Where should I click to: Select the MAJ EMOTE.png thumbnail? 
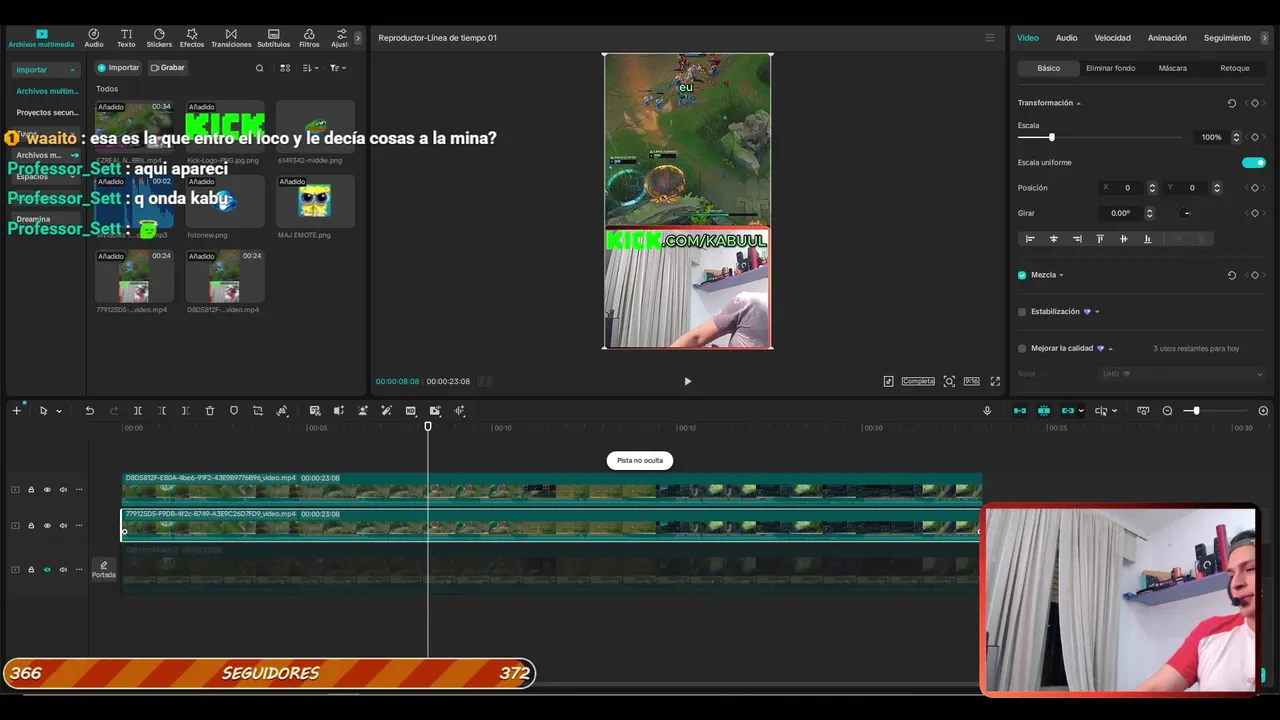coord(315,201)
